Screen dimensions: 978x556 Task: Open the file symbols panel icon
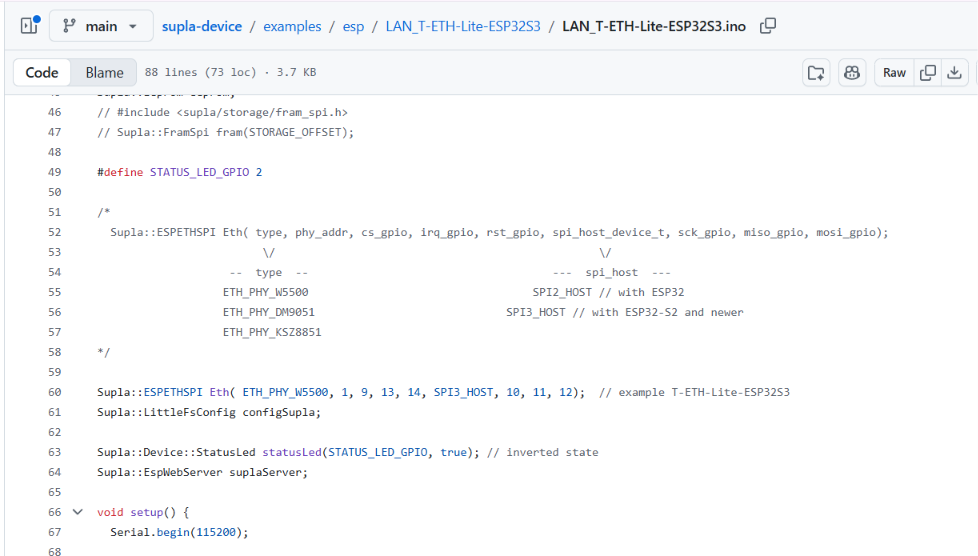click(816, 73)
